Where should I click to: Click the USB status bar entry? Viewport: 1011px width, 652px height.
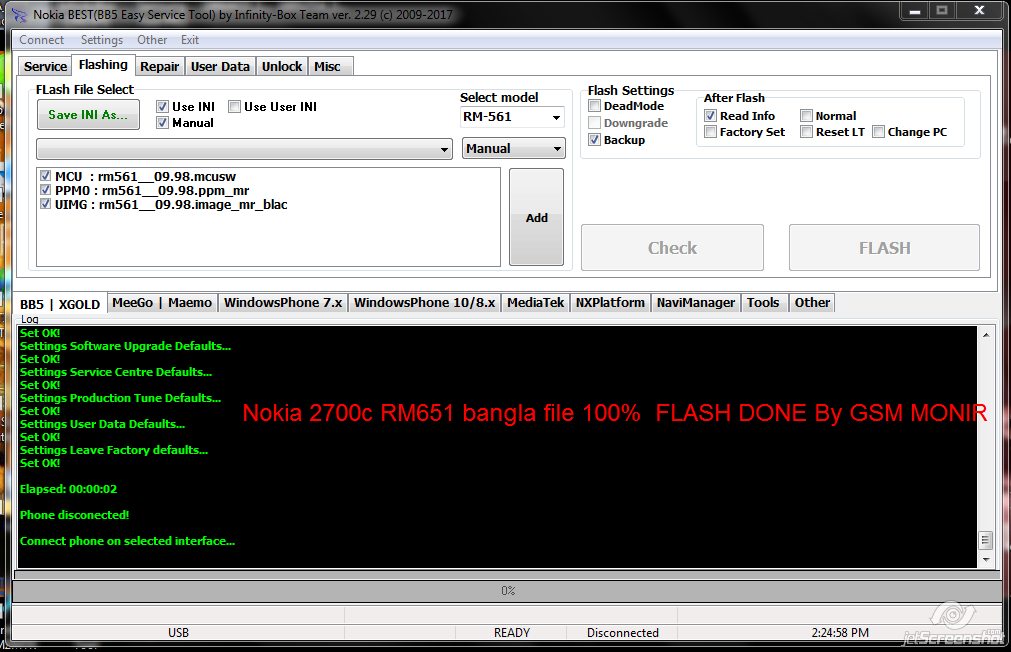(178, 633)
